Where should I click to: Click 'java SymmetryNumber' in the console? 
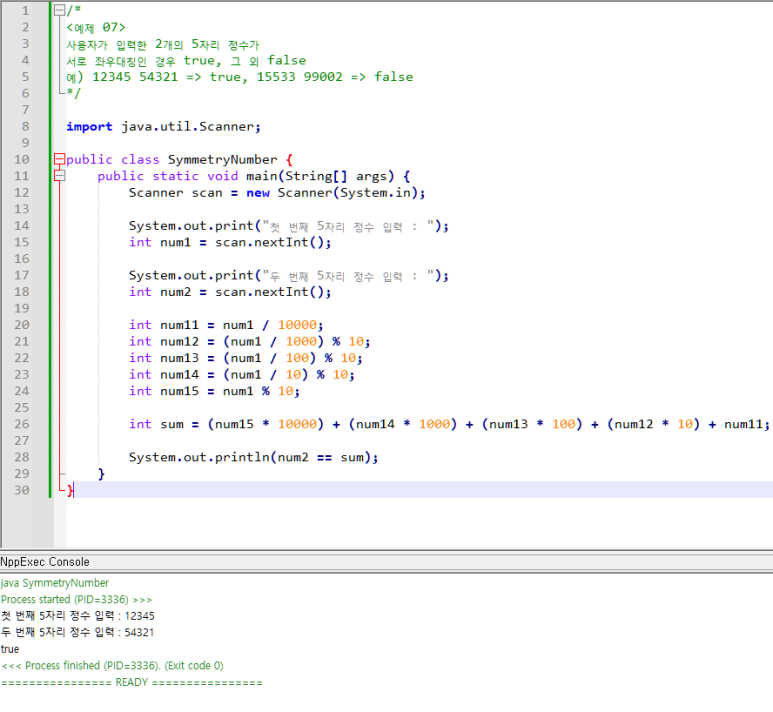(55, 583)
